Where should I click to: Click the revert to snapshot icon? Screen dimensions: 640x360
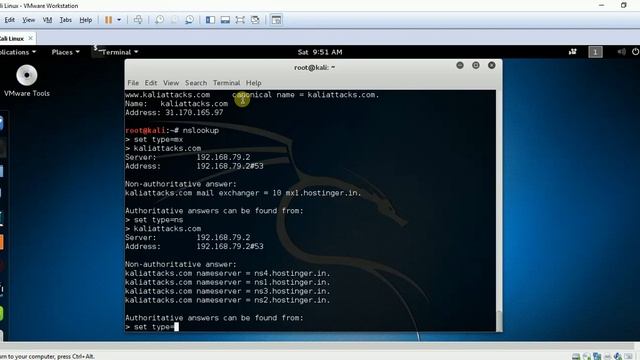click(x=174, y=20)
